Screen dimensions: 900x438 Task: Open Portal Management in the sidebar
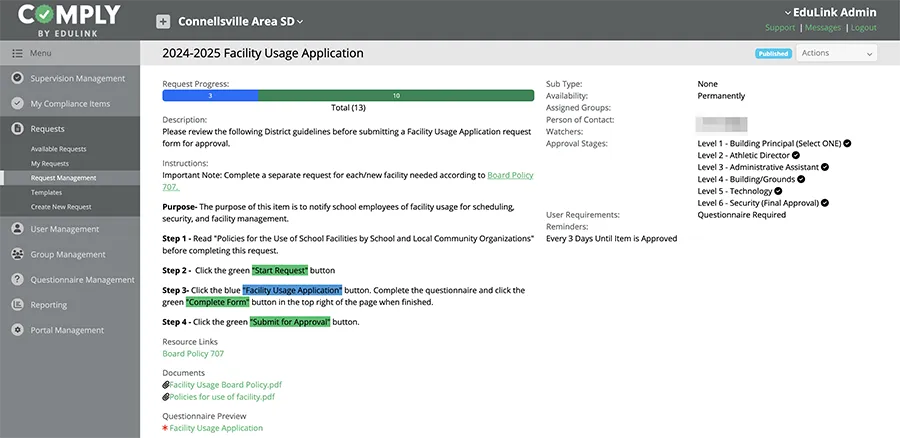[x=69, y=330]
